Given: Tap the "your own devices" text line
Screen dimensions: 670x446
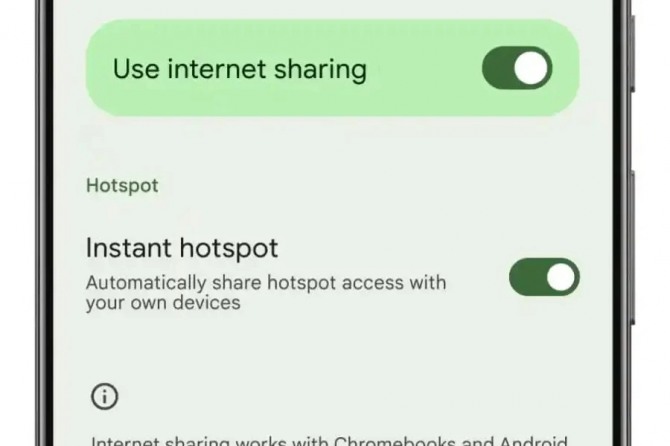Looking at the screenshot, I should (163, 303).
